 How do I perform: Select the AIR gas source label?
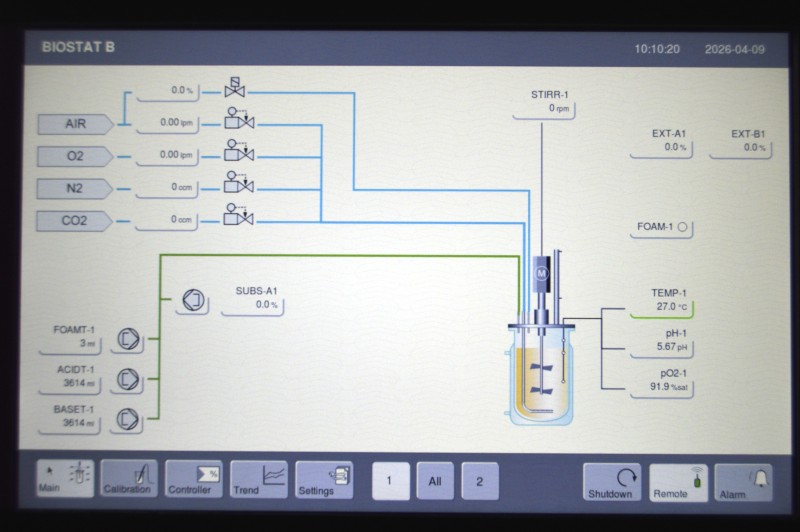(75, 124)
